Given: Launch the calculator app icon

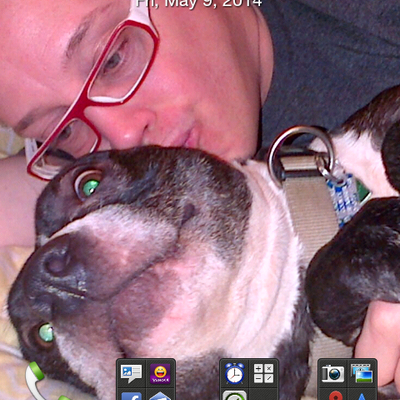Looking at the screenshot, I should (x=264, y=373).
